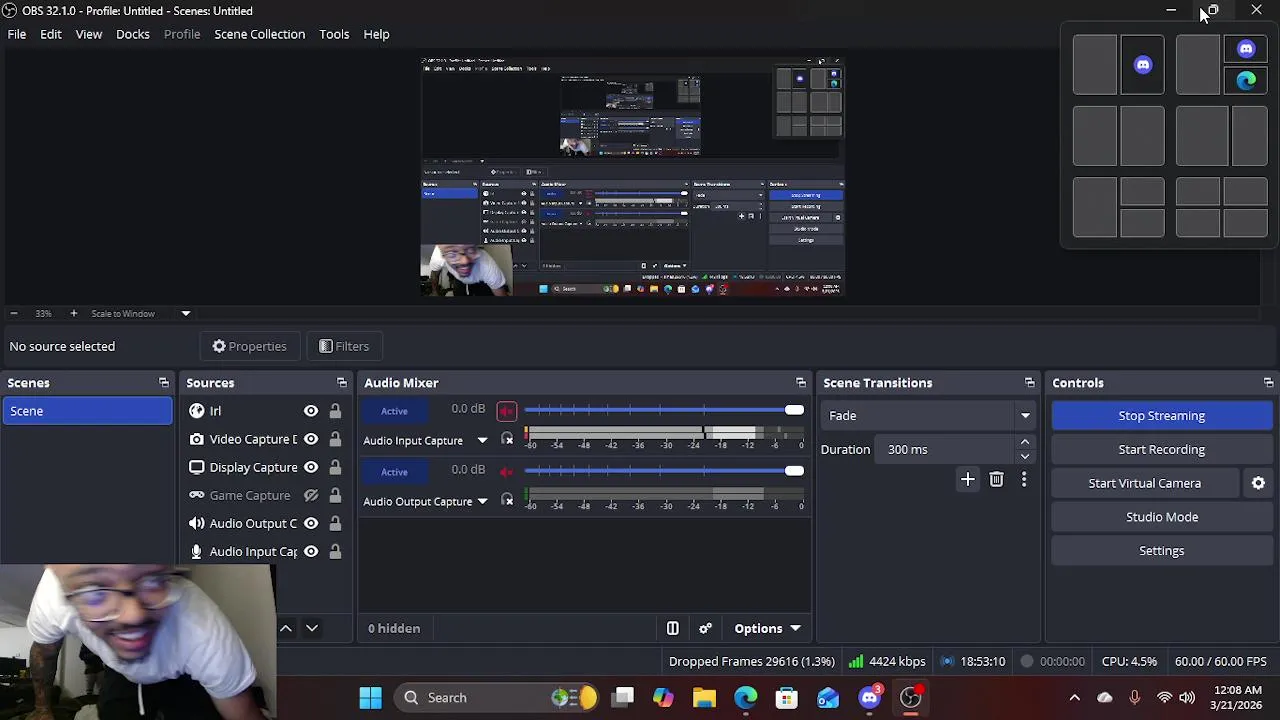Screen dimensions: 1280x720
Task: Open the File menu
Action: click(17, 34)
